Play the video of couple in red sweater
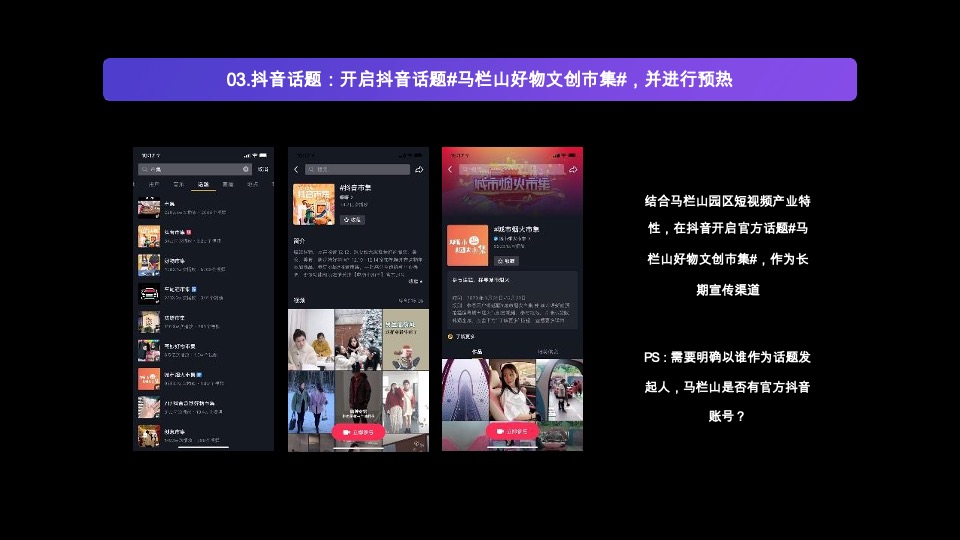The height and width of the screenshot is (540, 960). pos(405,402)
